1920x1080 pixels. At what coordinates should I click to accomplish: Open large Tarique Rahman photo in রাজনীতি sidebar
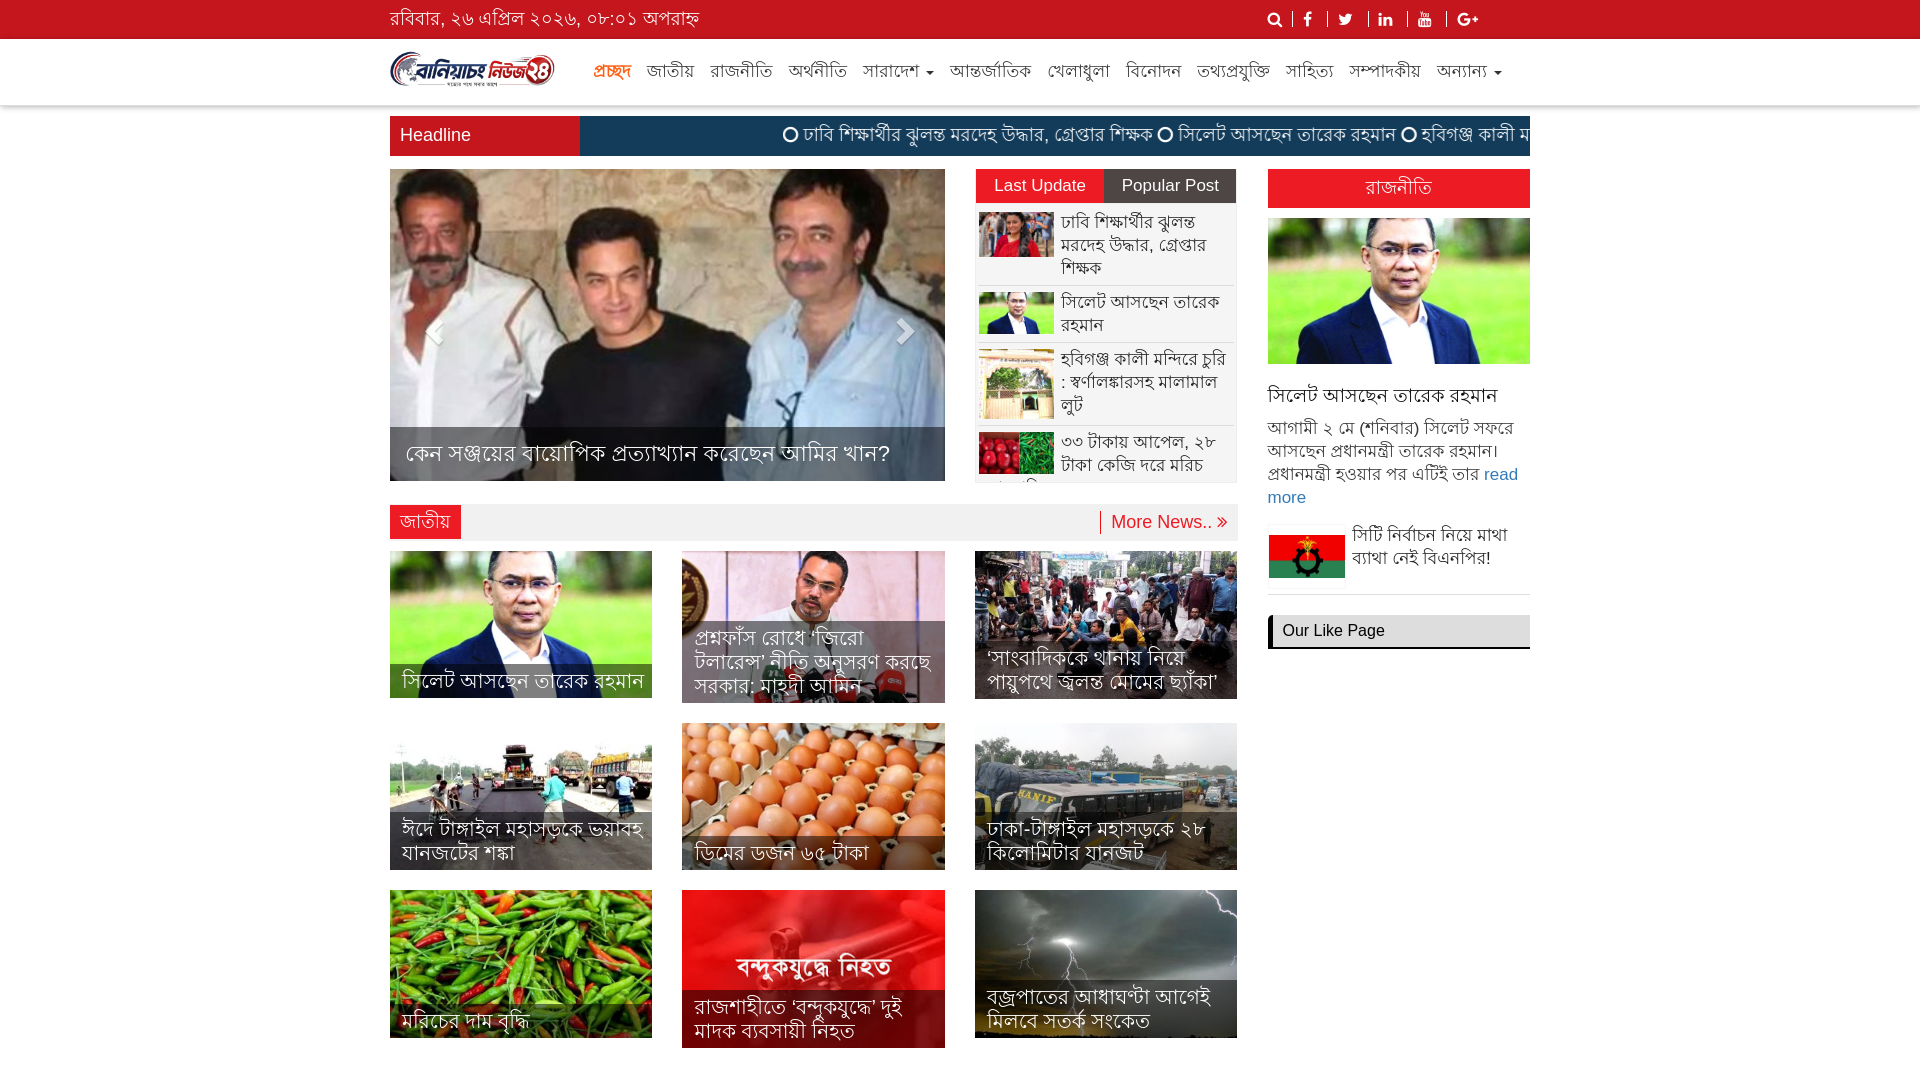1398,291
